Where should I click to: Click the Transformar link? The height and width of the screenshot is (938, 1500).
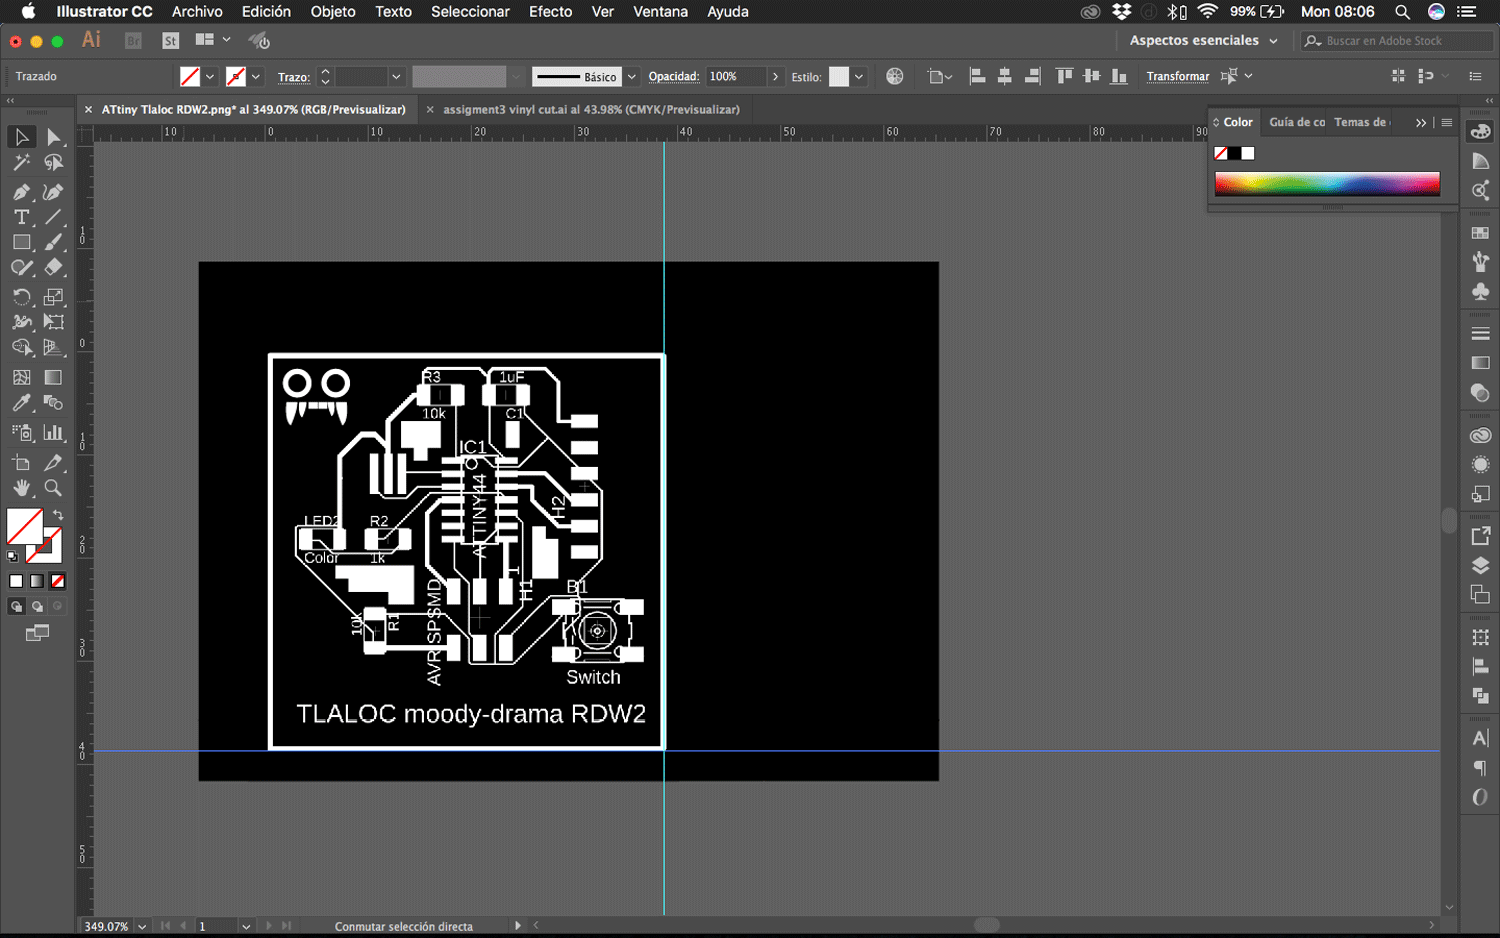pyautogui.click(x=1178, y=77)
